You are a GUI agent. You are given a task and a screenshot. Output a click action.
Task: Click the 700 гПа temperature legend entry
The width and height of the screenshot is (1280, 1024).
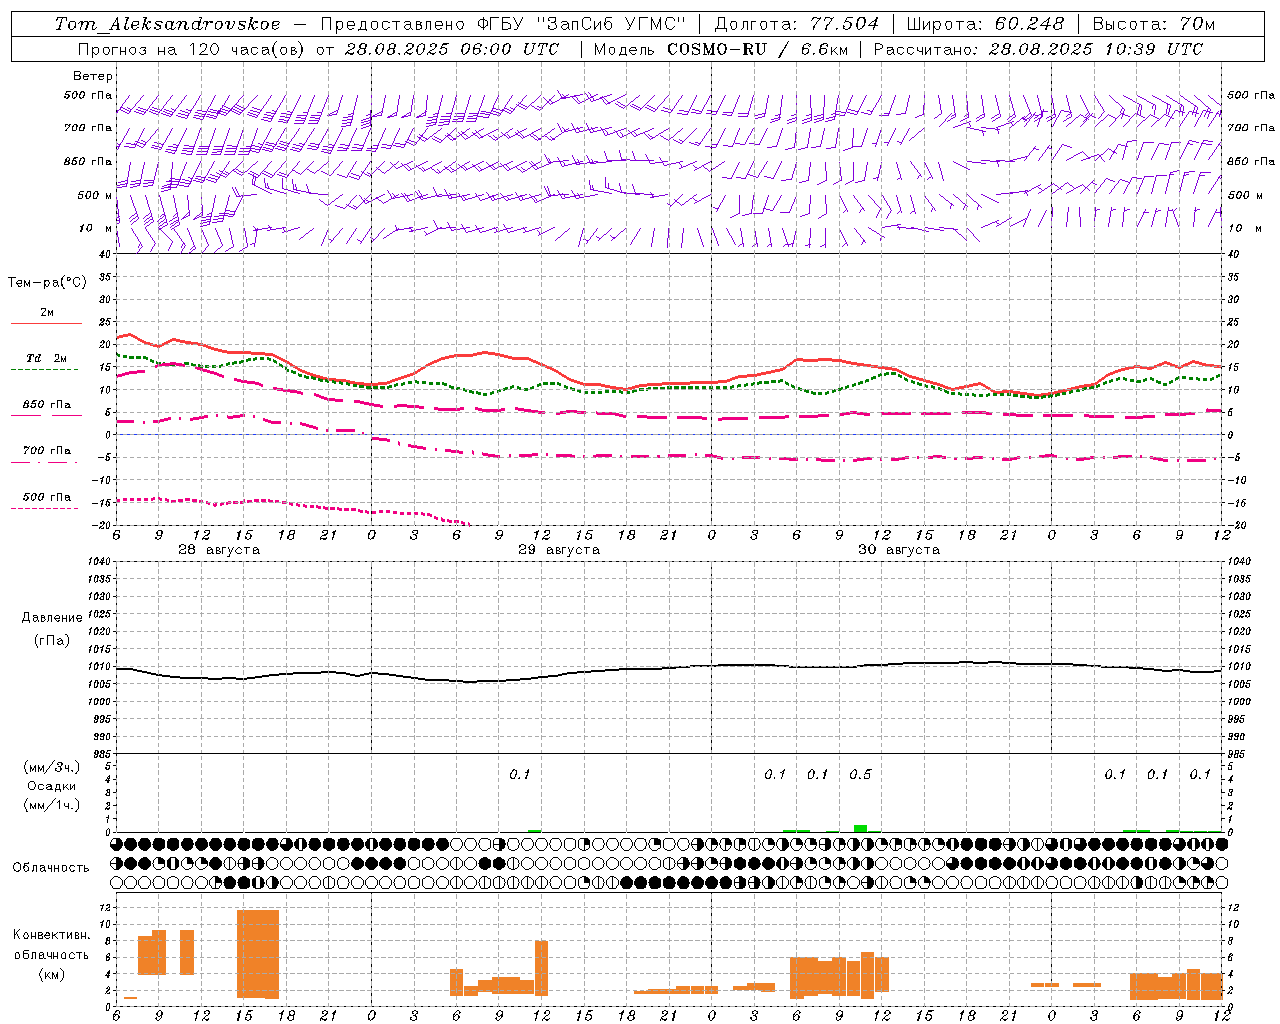[x=46, y=451]
